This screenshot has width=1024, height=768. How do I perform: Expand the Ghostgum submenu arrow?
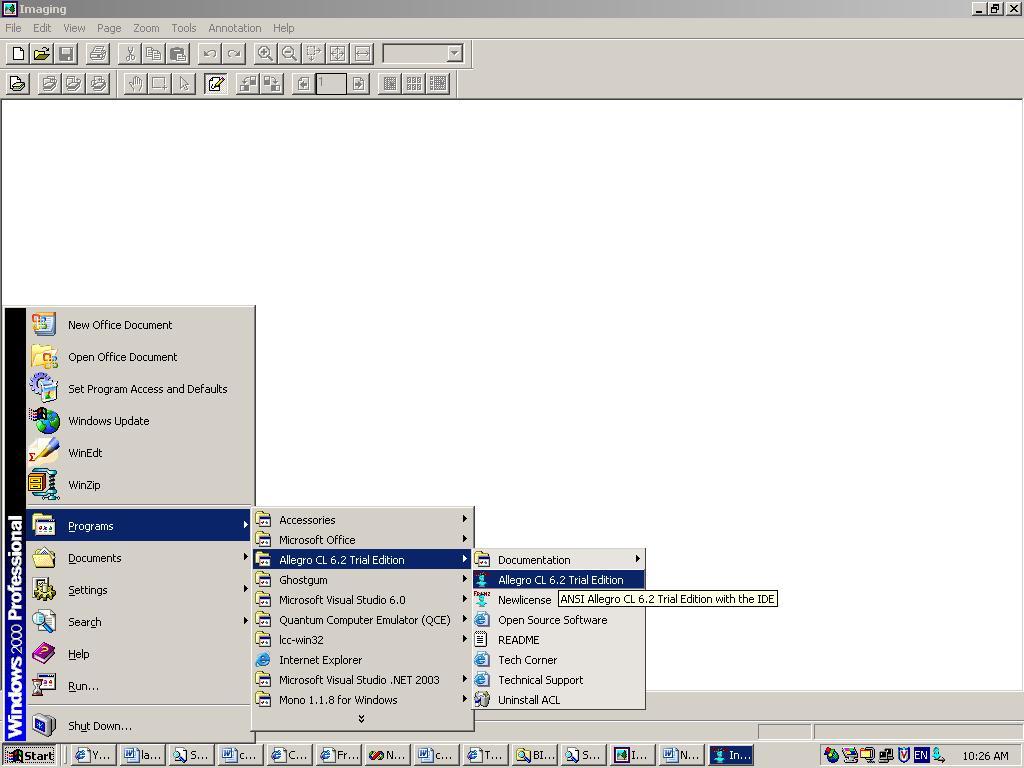[x=464, y=579]
